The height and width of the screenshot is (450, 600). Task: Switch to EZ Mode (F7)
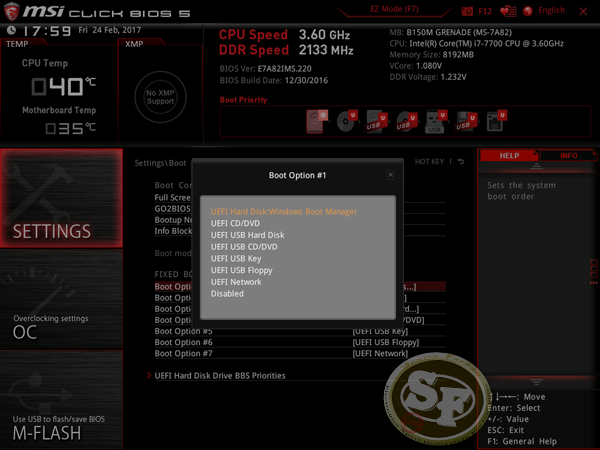tap(394, 9)
